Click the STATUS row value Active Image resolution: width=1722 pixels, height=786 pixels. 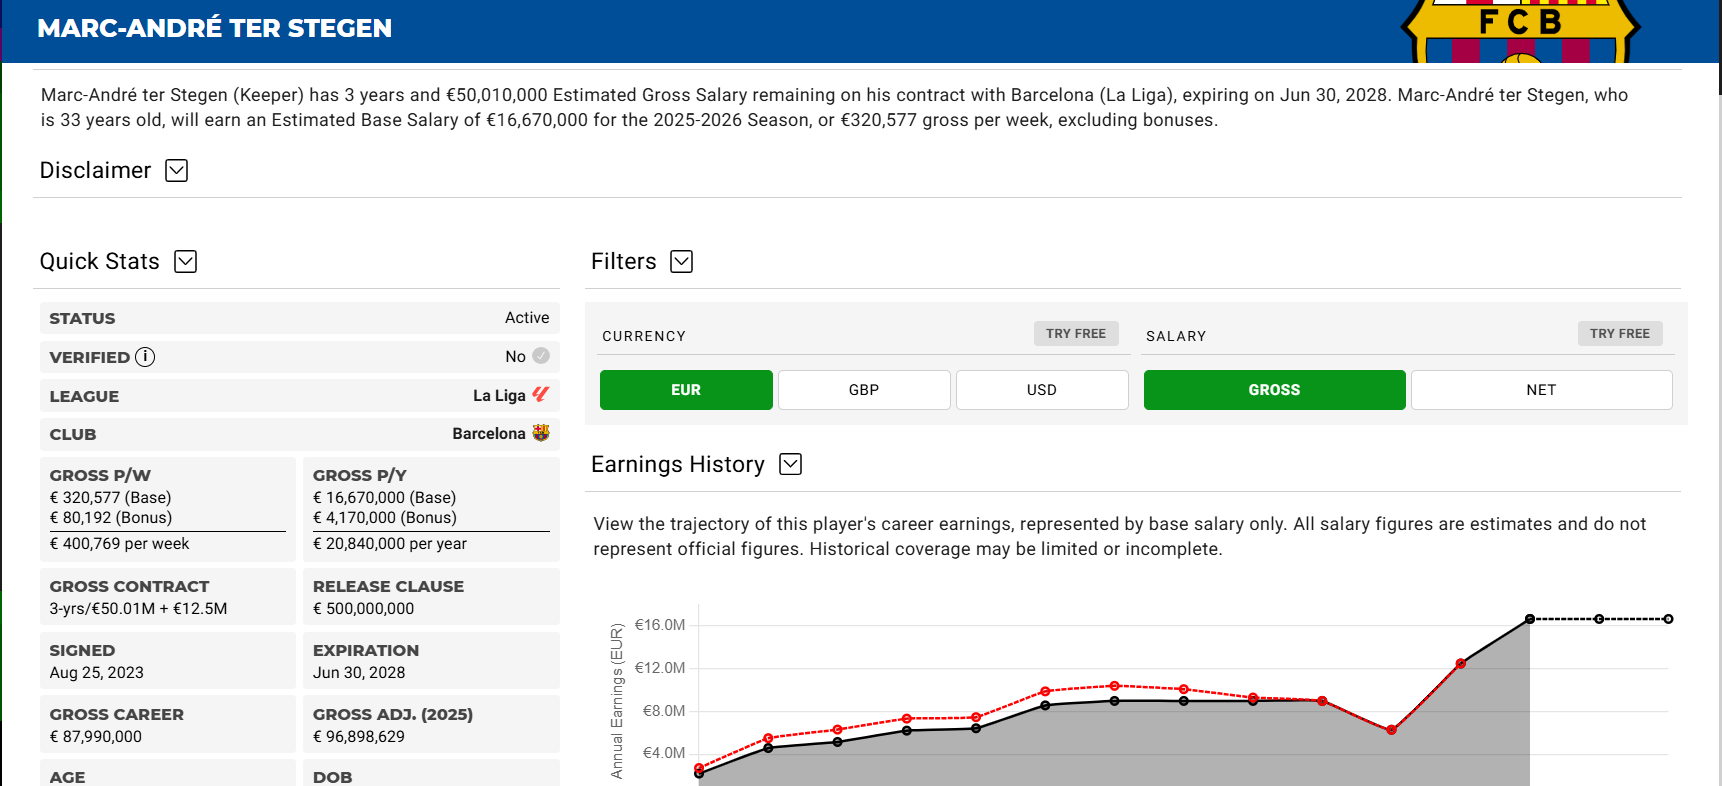[x=527, y=318]
